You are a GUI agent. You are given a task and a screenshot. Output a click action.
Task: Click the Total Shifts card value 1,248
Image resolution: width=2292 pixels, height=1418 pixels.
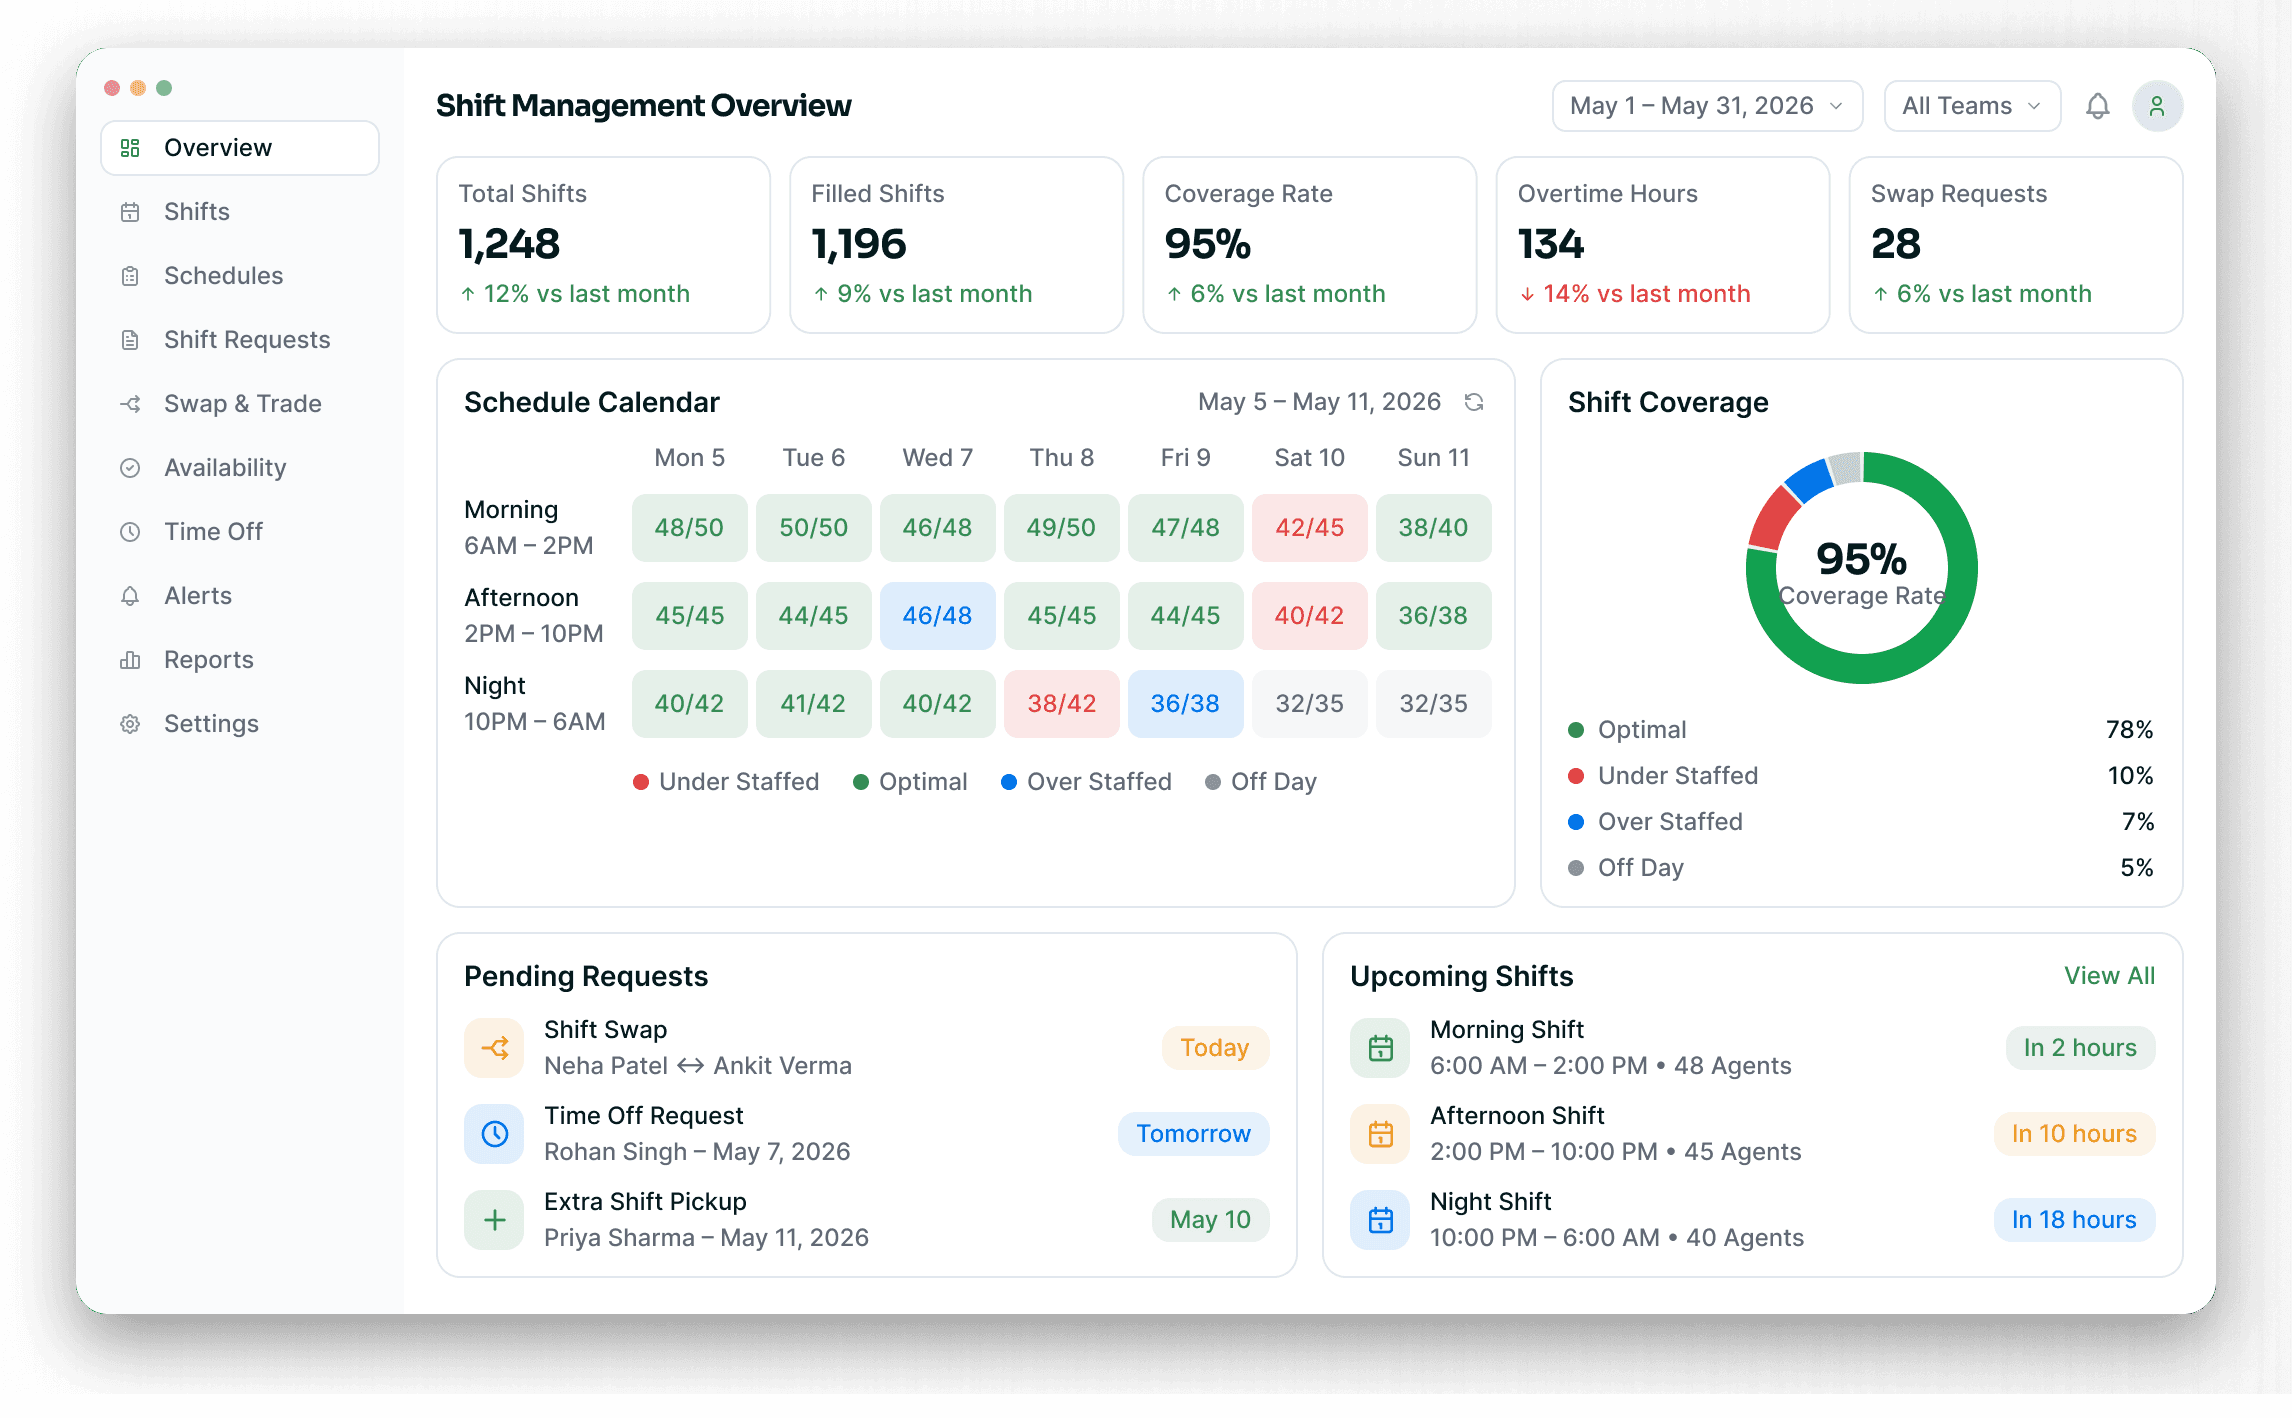point(509,244)
